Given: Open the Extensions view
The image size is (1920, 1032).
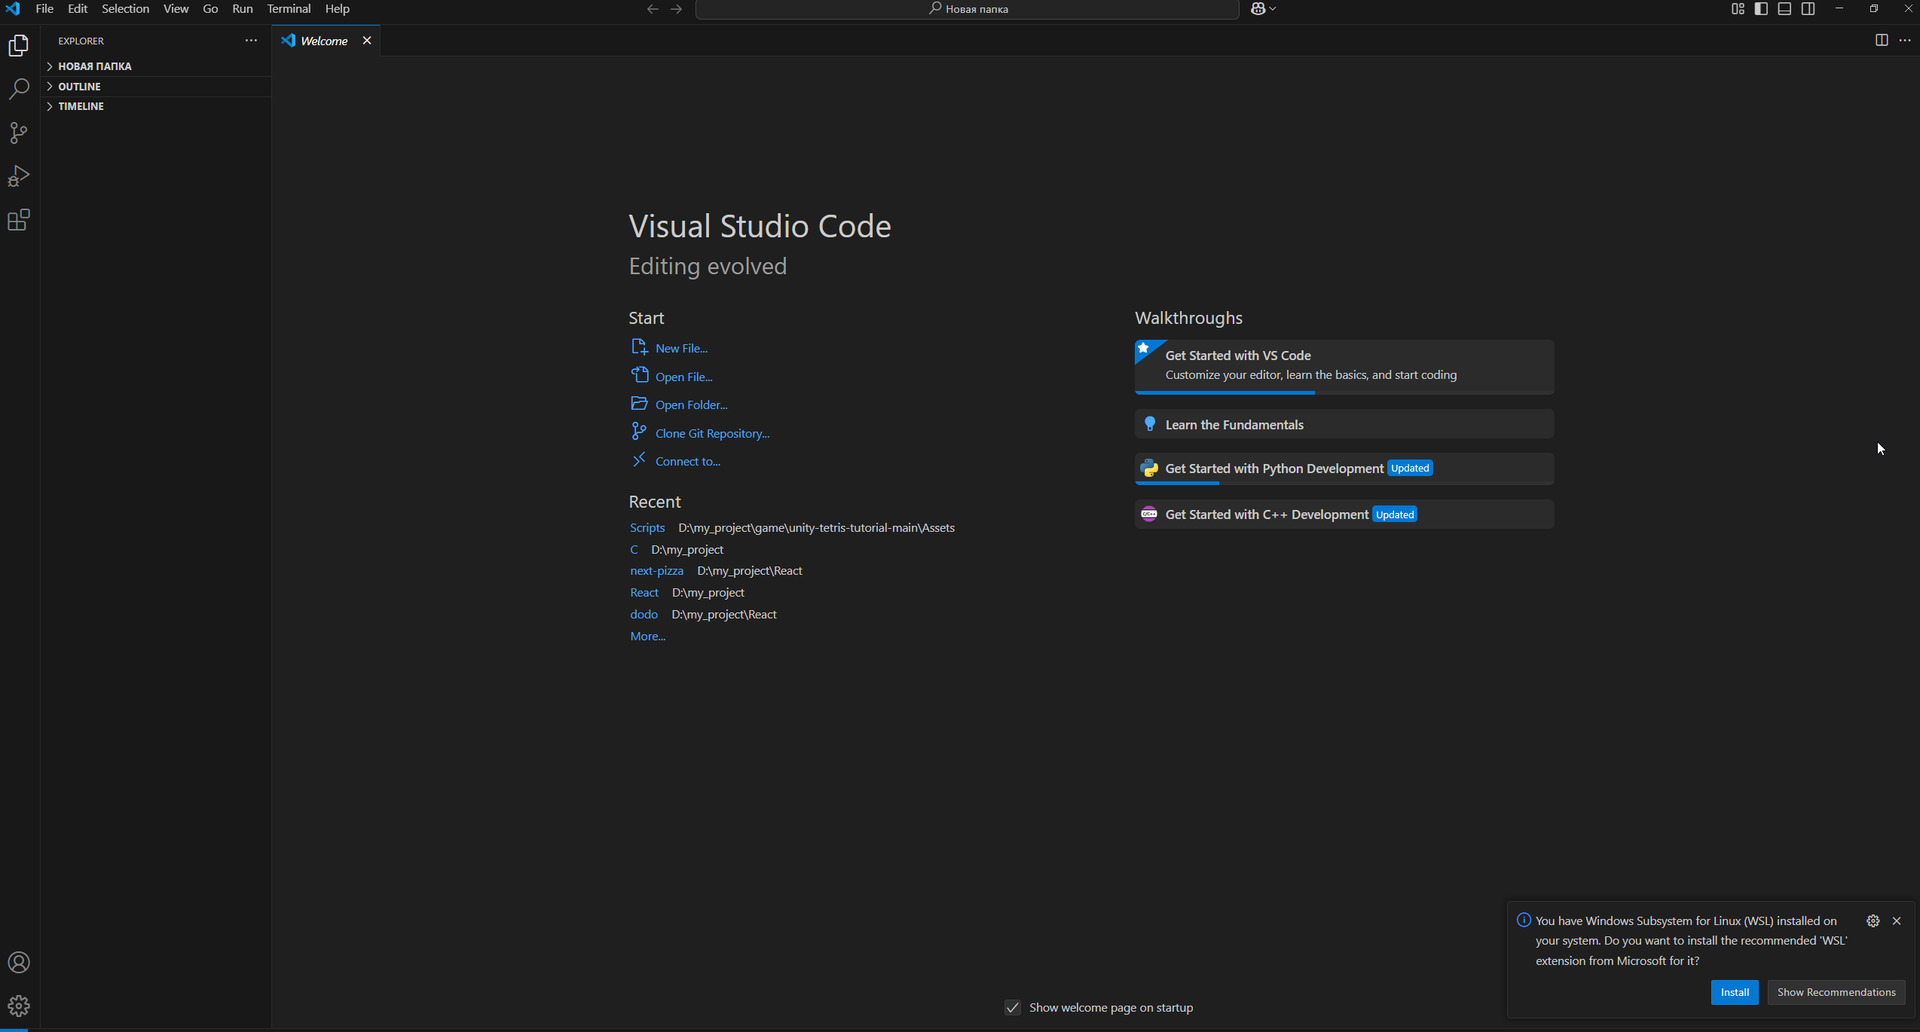Looking at the screenshot, I should [x=19, y=221].
